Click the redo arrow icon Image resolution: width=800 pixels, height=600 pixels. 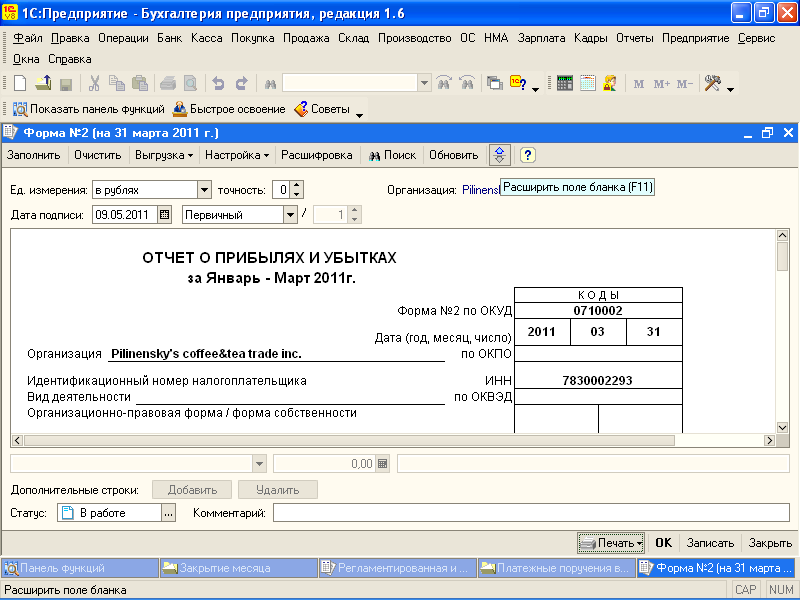pos(241,83)
